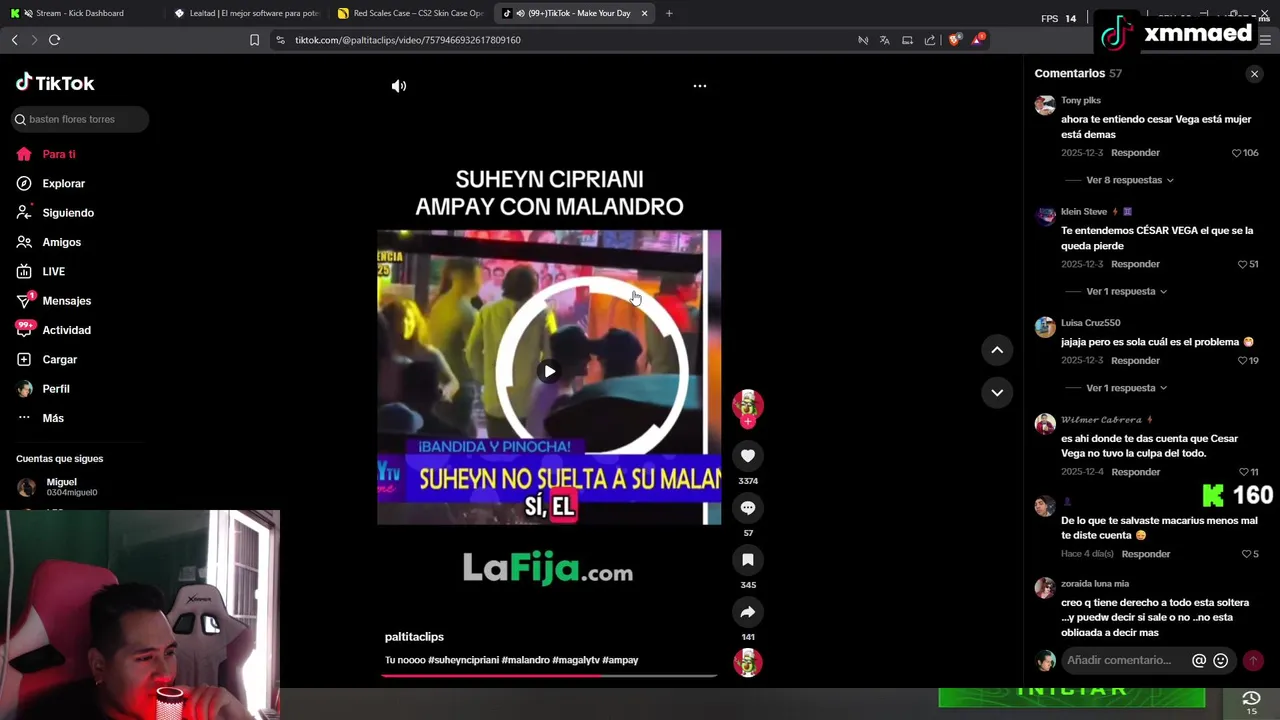This screenshot has width=1280, height=720.
Task: Seek on the video progress bar
Action: click(549, 676)
